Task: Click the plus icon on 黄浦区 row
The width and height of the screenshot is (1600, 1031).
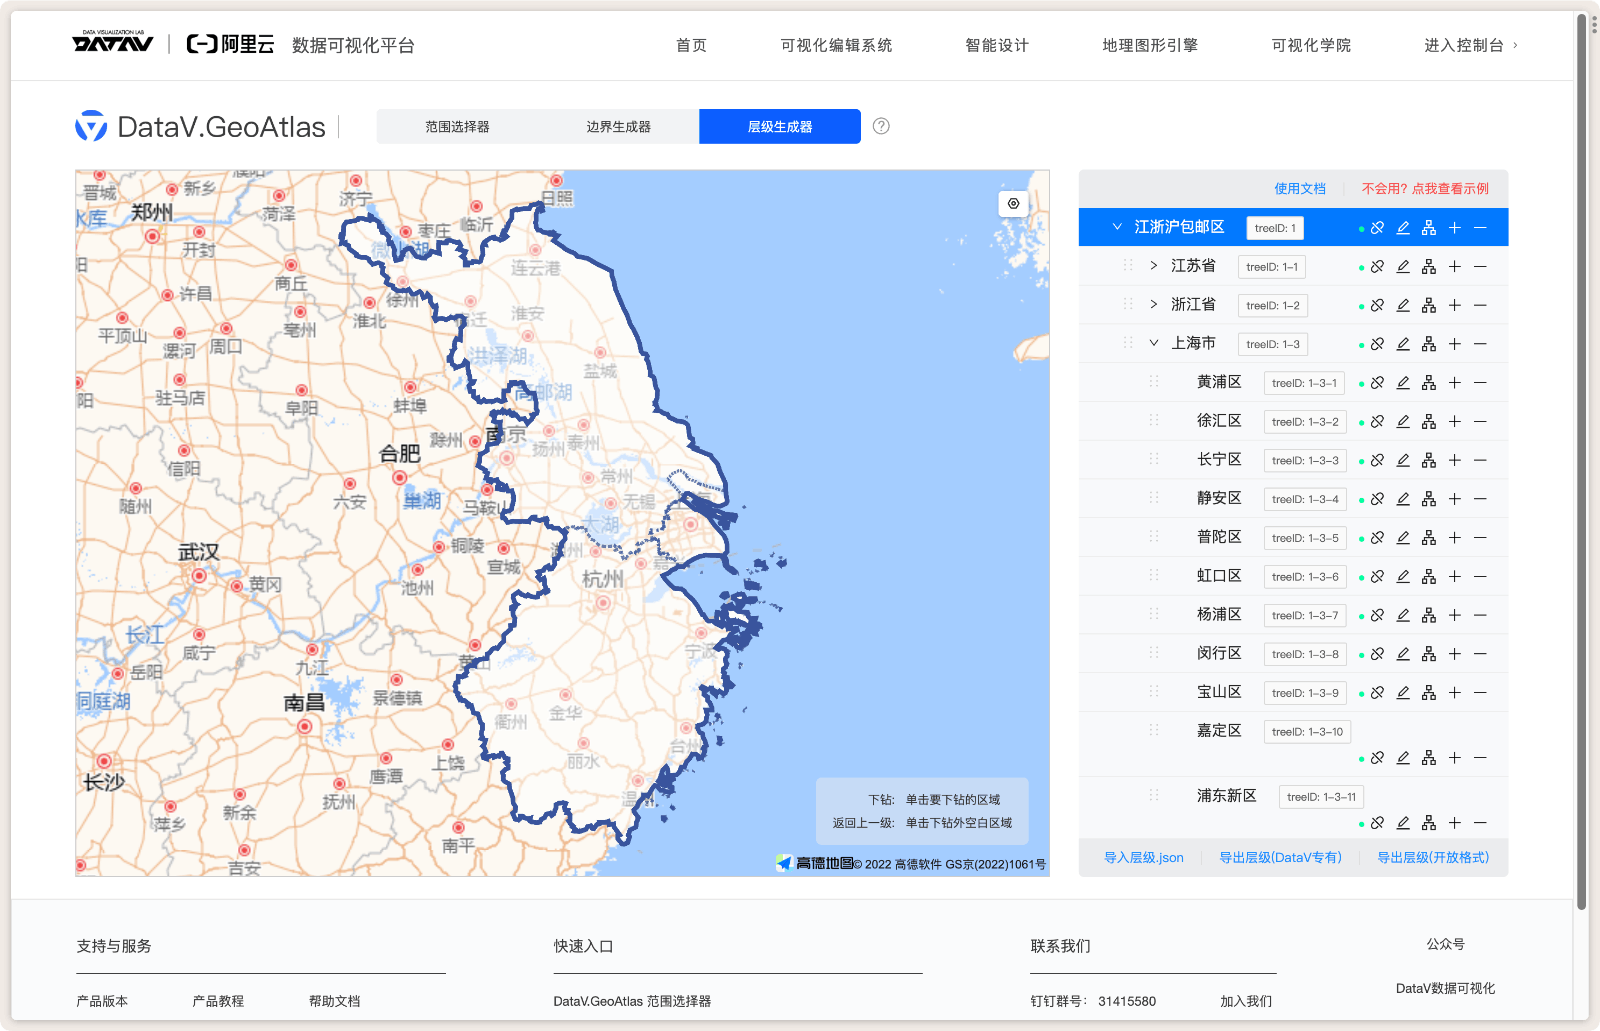Action: (x=1454, y=382)
